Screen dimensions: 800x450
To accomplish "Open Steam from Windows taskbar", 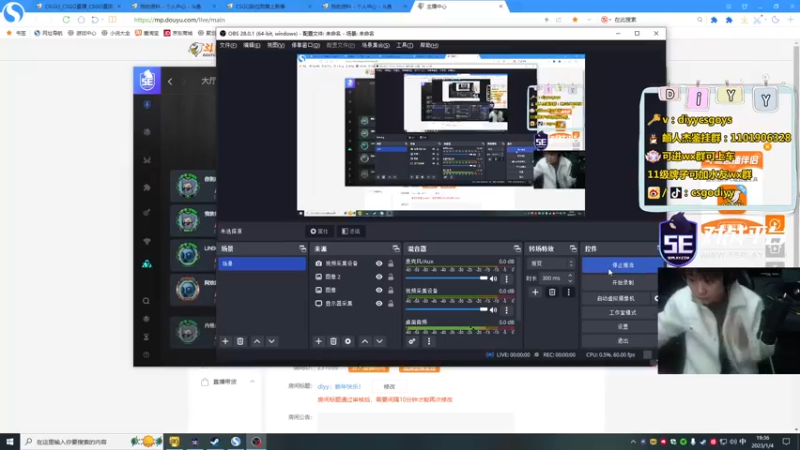I will 215,441.
